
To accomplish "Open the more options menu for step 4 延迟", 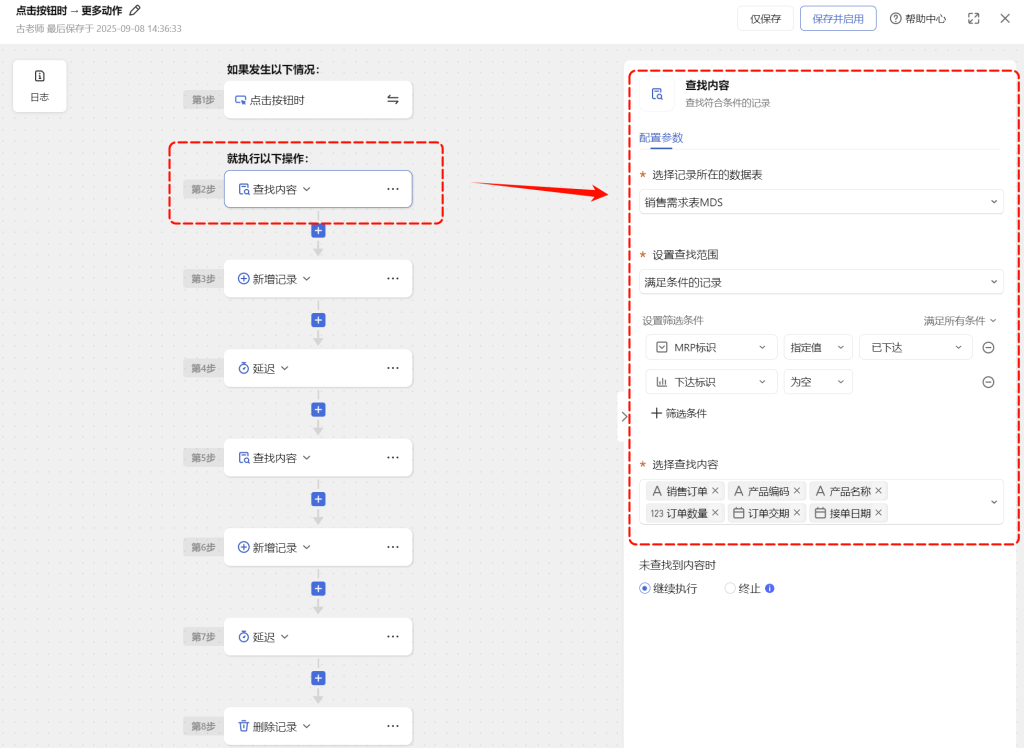I will click(392, 368).
